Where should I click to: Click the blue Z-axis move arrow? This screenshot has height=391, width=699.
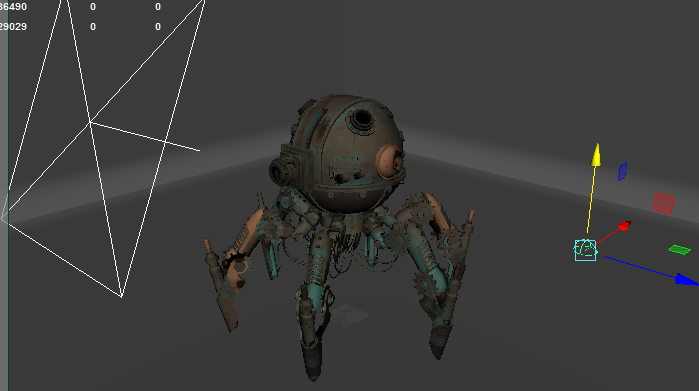pos(686,280)
